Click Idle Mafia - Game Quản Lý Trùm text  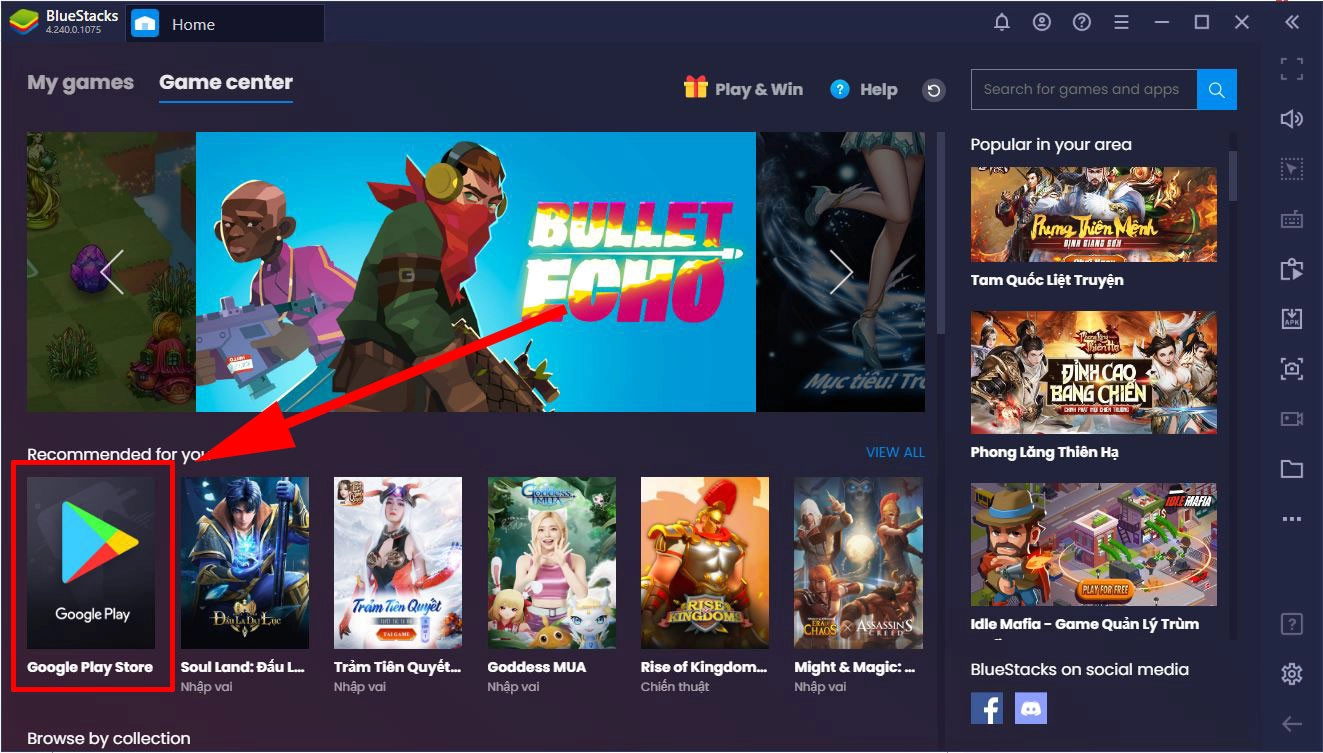pyautogui.click(x=1085, y=624)
